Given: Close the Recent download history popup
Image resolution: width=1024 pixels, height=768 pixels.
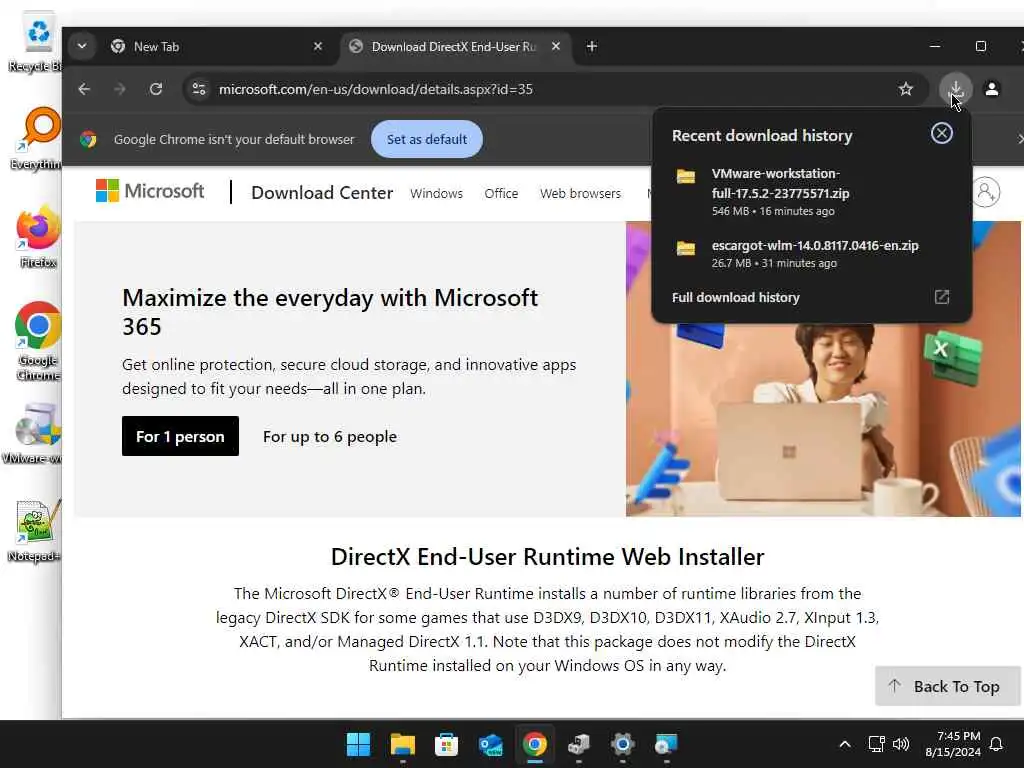Looking at the screenshot, I should point(941,133).
